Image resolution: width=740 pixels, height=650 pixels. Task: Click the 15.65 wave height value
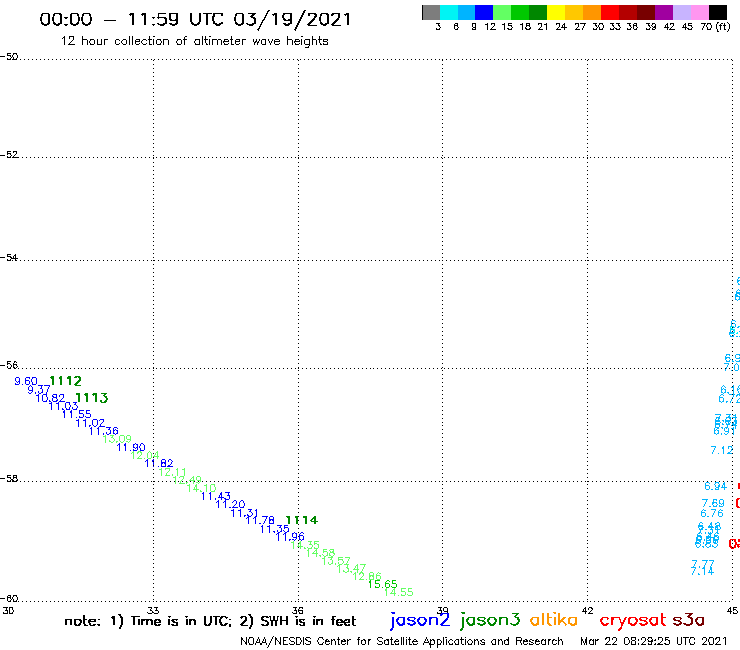click(x=382, y=584)
